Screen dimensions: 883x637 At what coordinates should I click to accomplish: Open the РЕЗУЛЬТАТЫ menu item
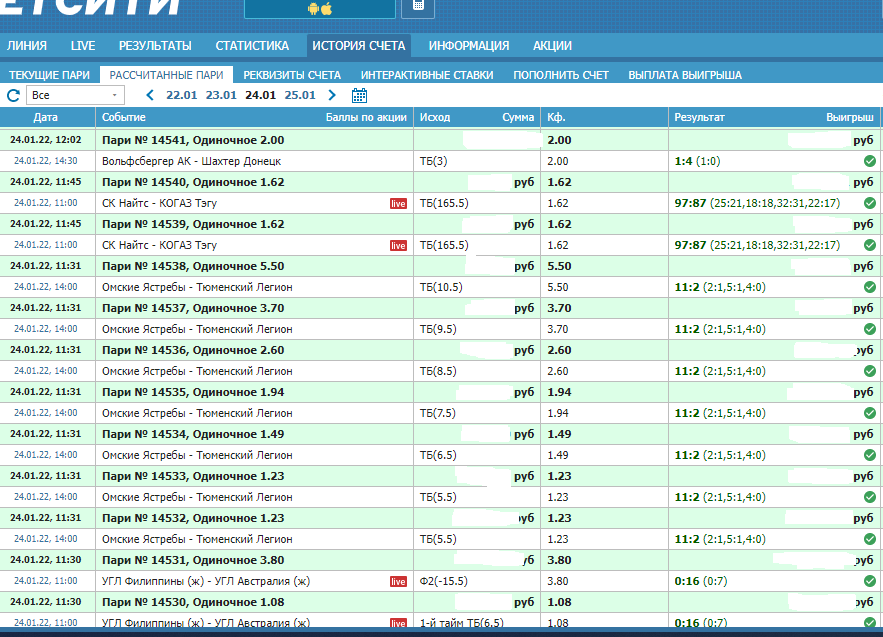coord(155,46)
